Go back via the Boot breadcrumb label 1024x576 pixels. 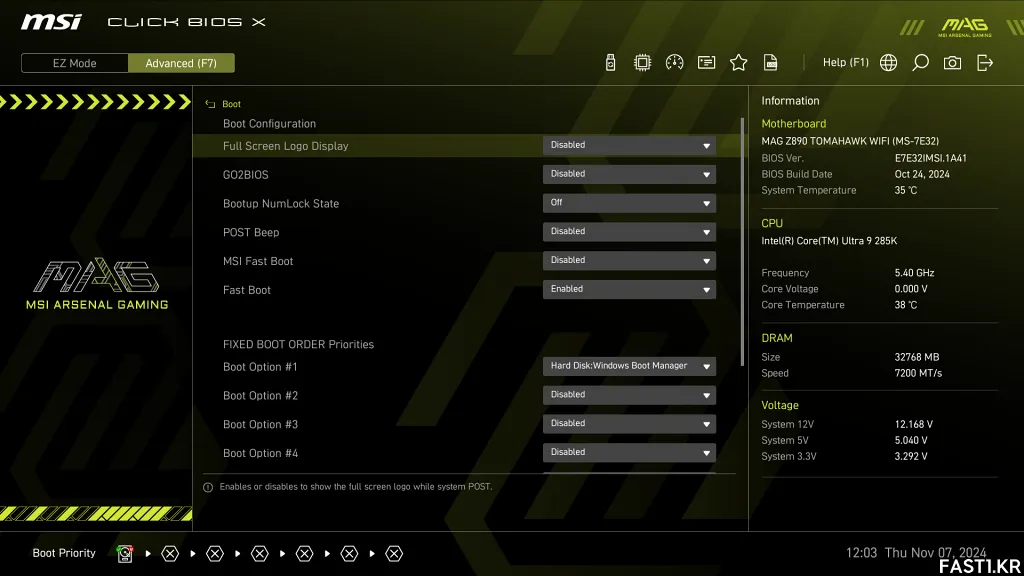231,104
